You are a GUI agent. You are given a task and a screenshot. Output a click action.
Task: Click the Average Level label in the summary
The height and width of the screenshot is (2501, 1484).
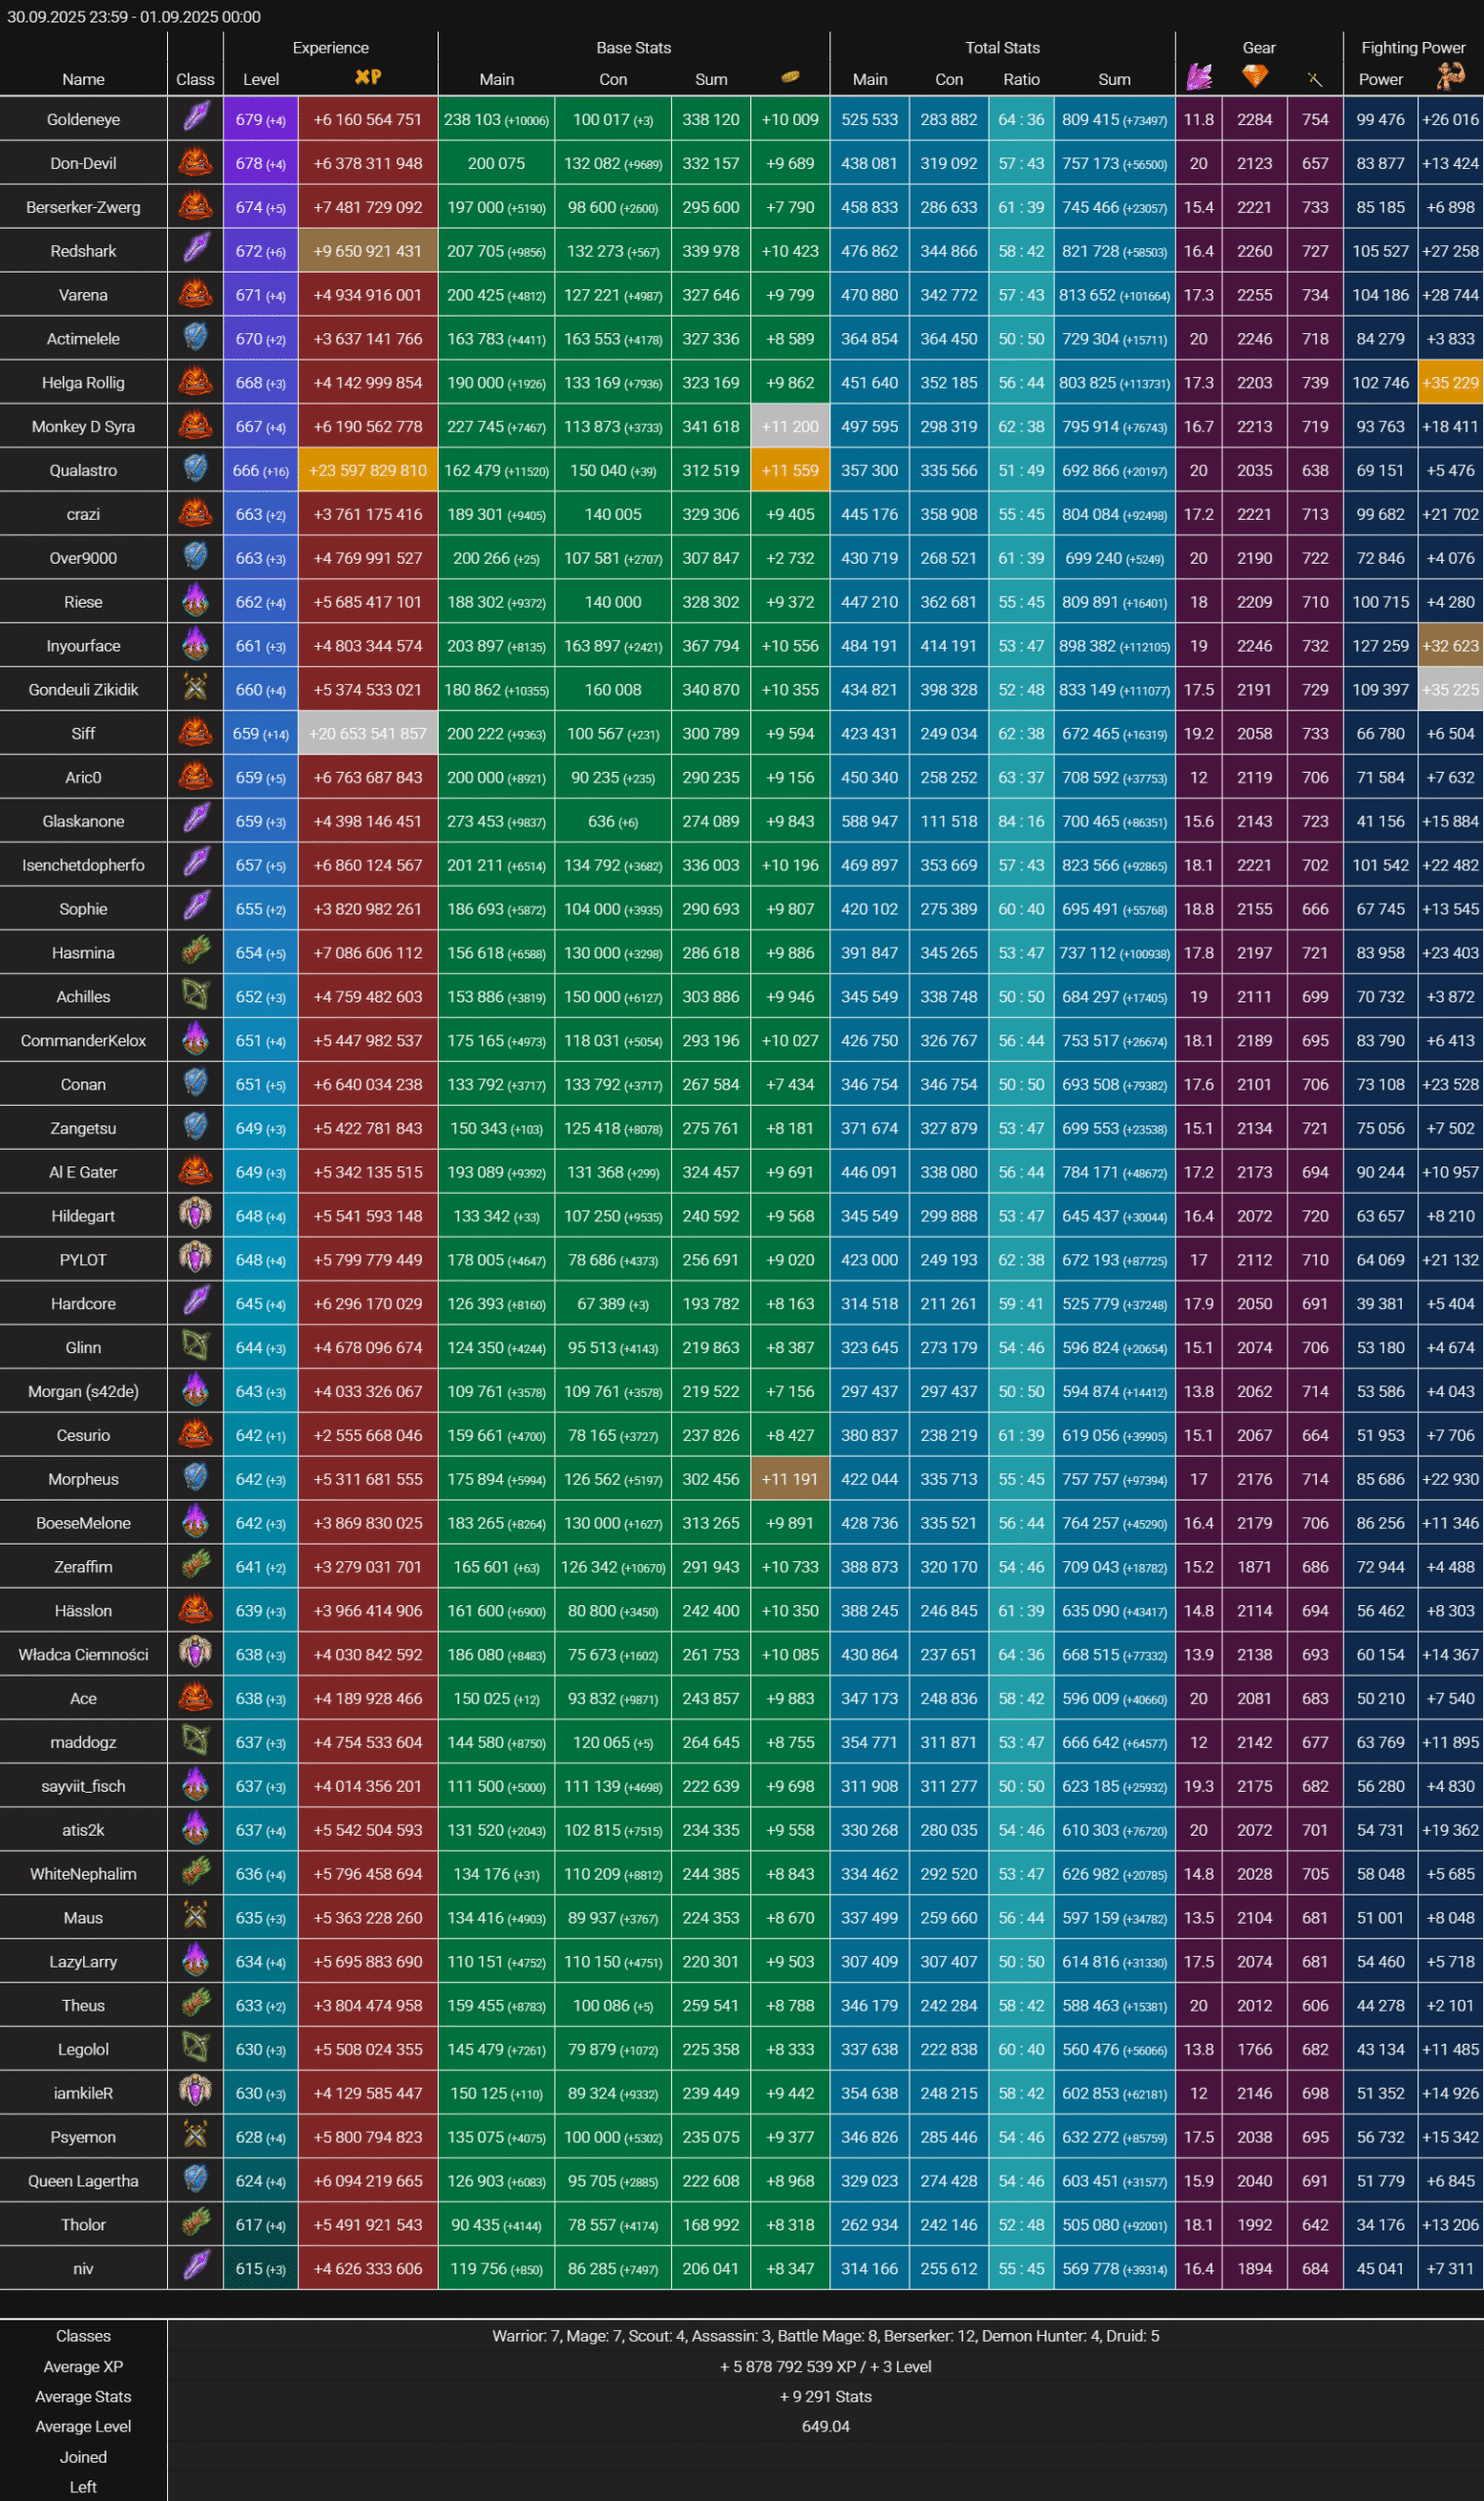pos(83,2426)
